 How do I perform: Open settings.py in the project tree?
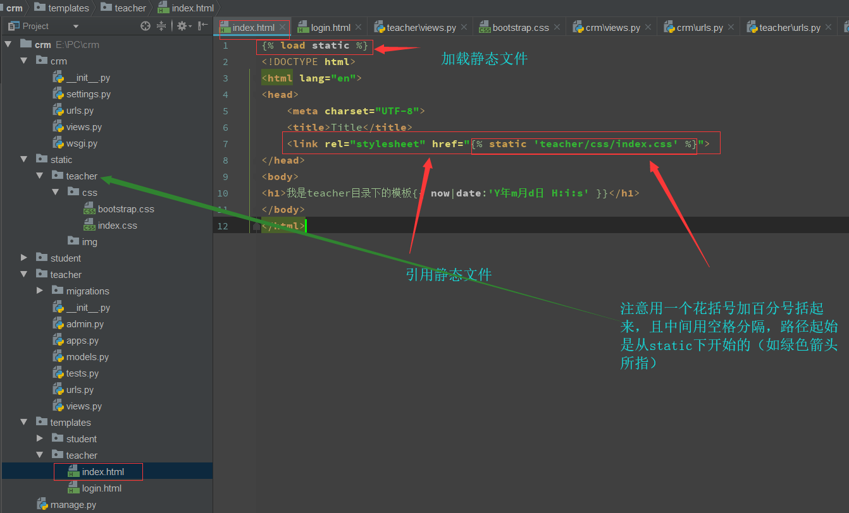[88, 94]
